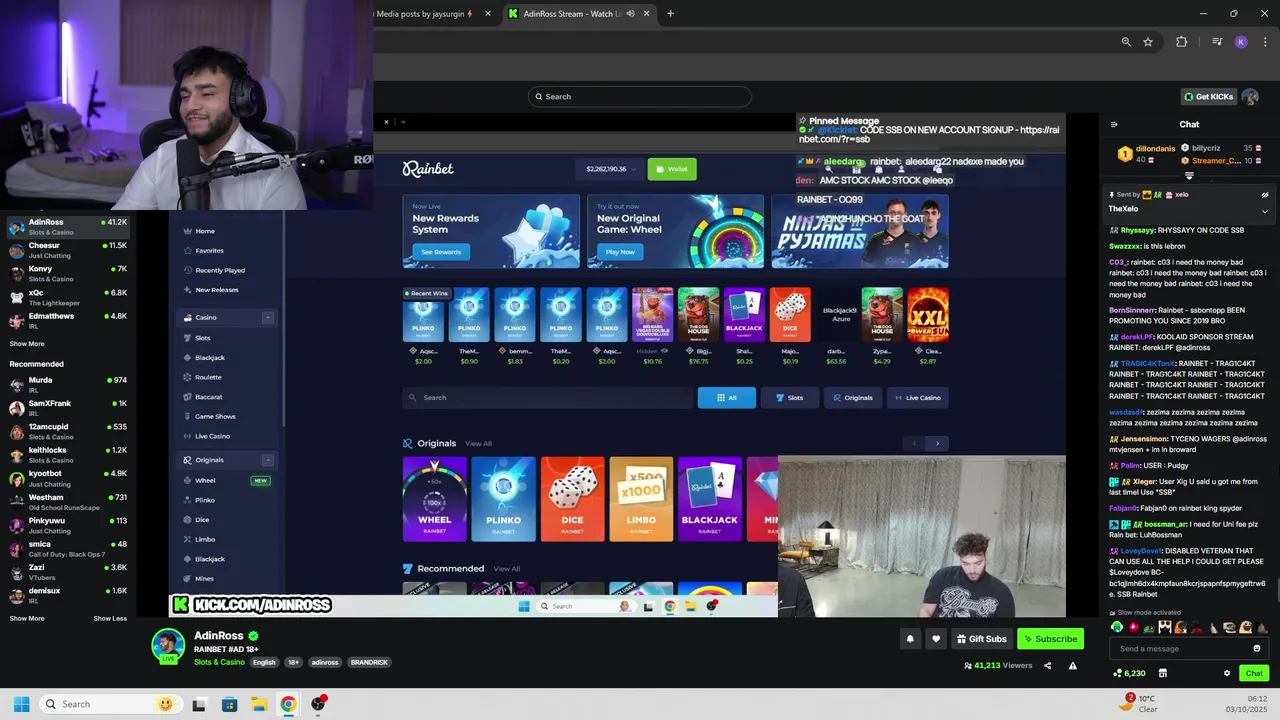Open Chrome profile avatar K
The width and height of the screenshot is (1280, 720).
1241,42
